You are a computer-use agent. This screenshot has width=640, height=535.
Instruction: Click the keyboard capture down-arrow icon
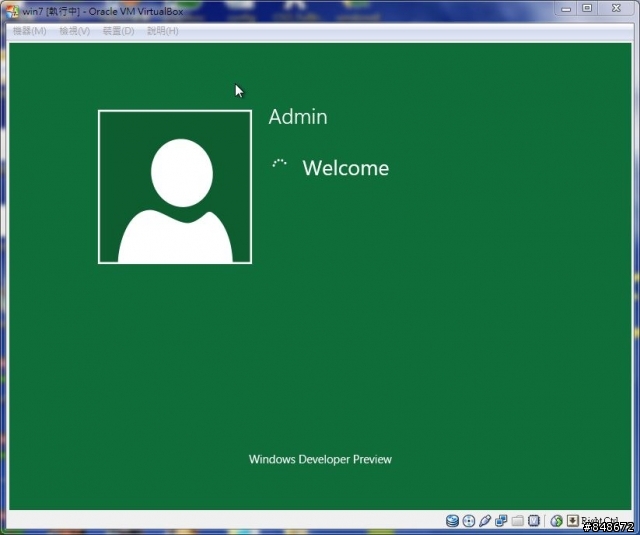(x=573, y=521)
